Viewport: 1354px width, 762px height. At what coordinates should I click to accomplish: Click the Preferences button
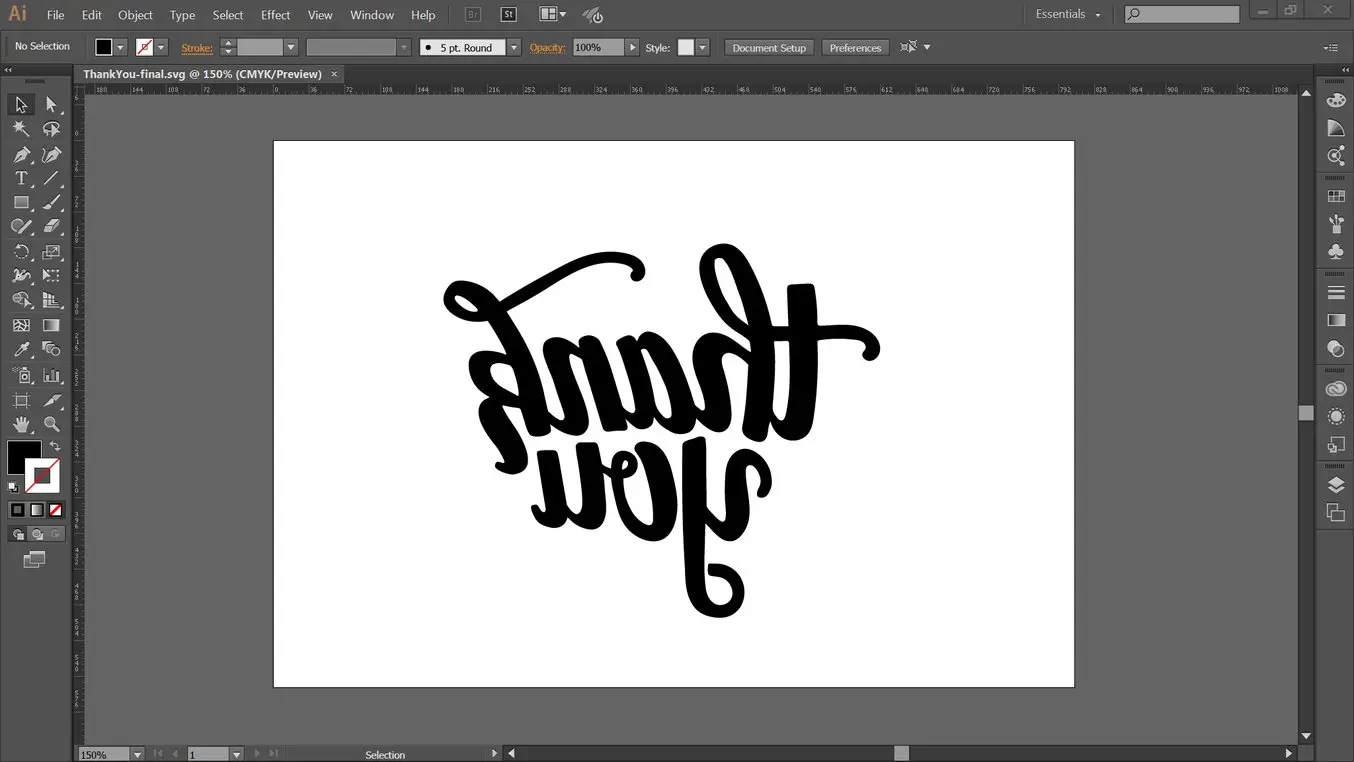coord(855,48)
